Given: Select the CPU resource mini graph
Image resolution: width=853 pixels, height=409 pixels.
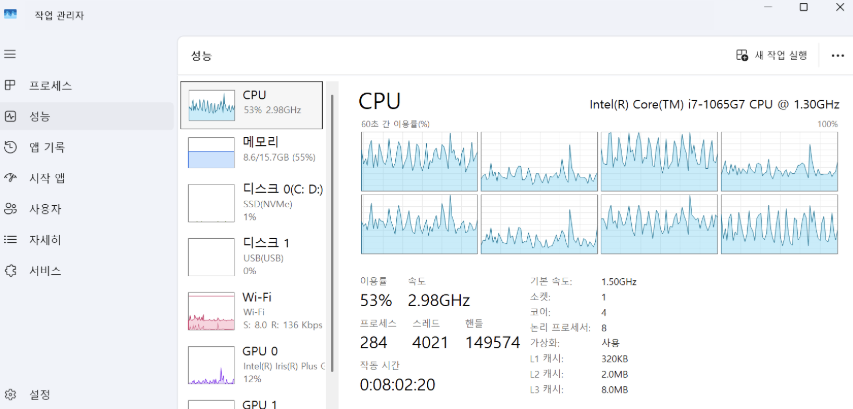Looking at the screenshot, I should click(x=211, y=104).
